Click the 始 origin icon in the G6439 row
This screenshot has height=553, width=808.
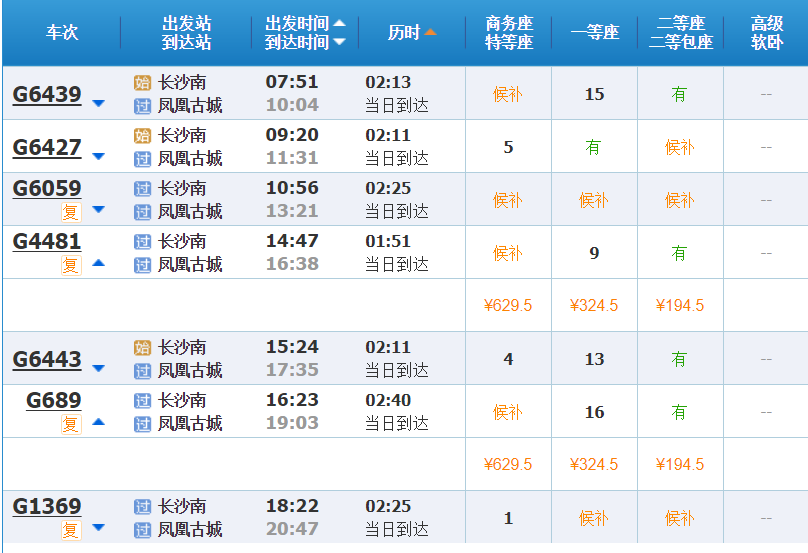142,82
